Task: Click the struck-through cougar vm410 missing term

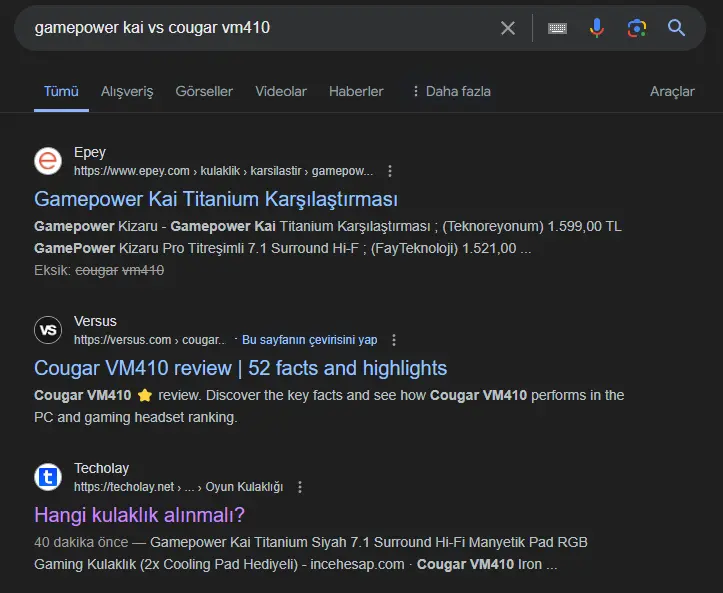Action: 119,270
